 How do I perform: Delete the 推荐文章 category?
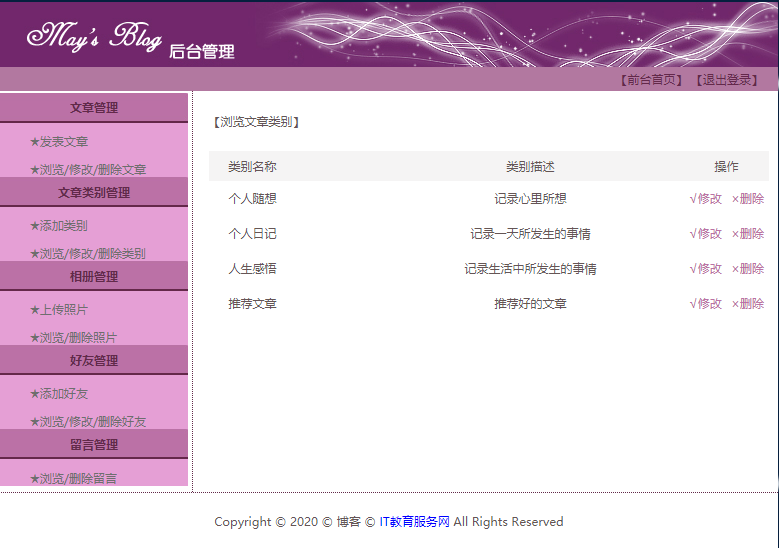pyautogui.click(x=748, y=304)
